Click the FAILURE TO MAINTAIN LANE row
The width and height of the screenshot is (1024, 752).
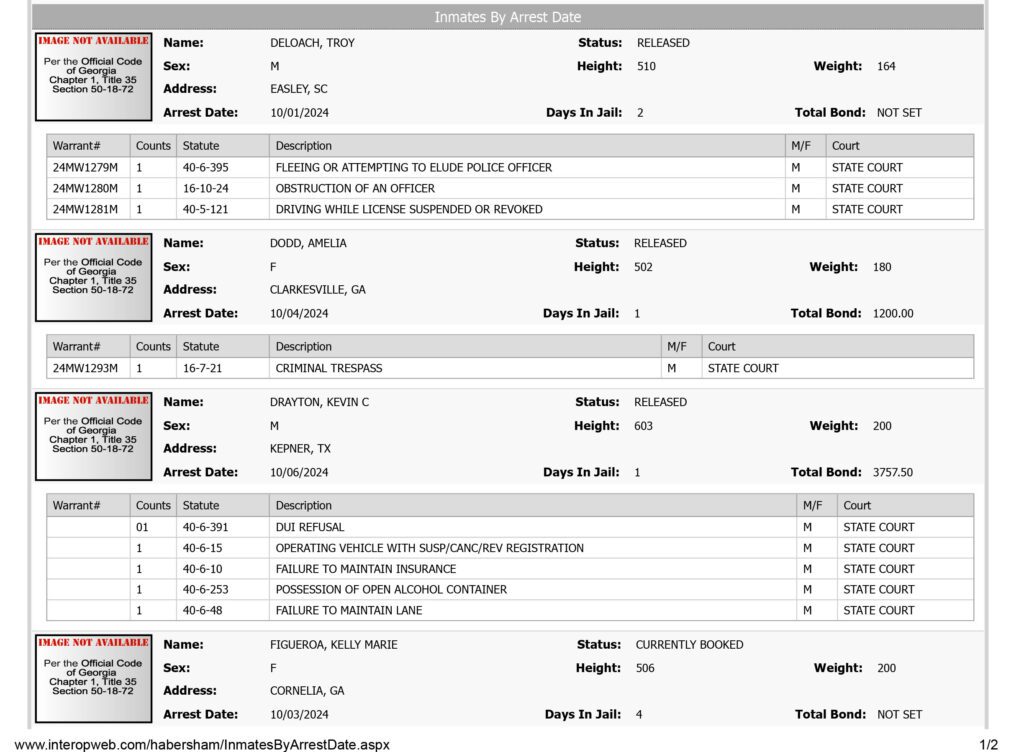(510, 610)
